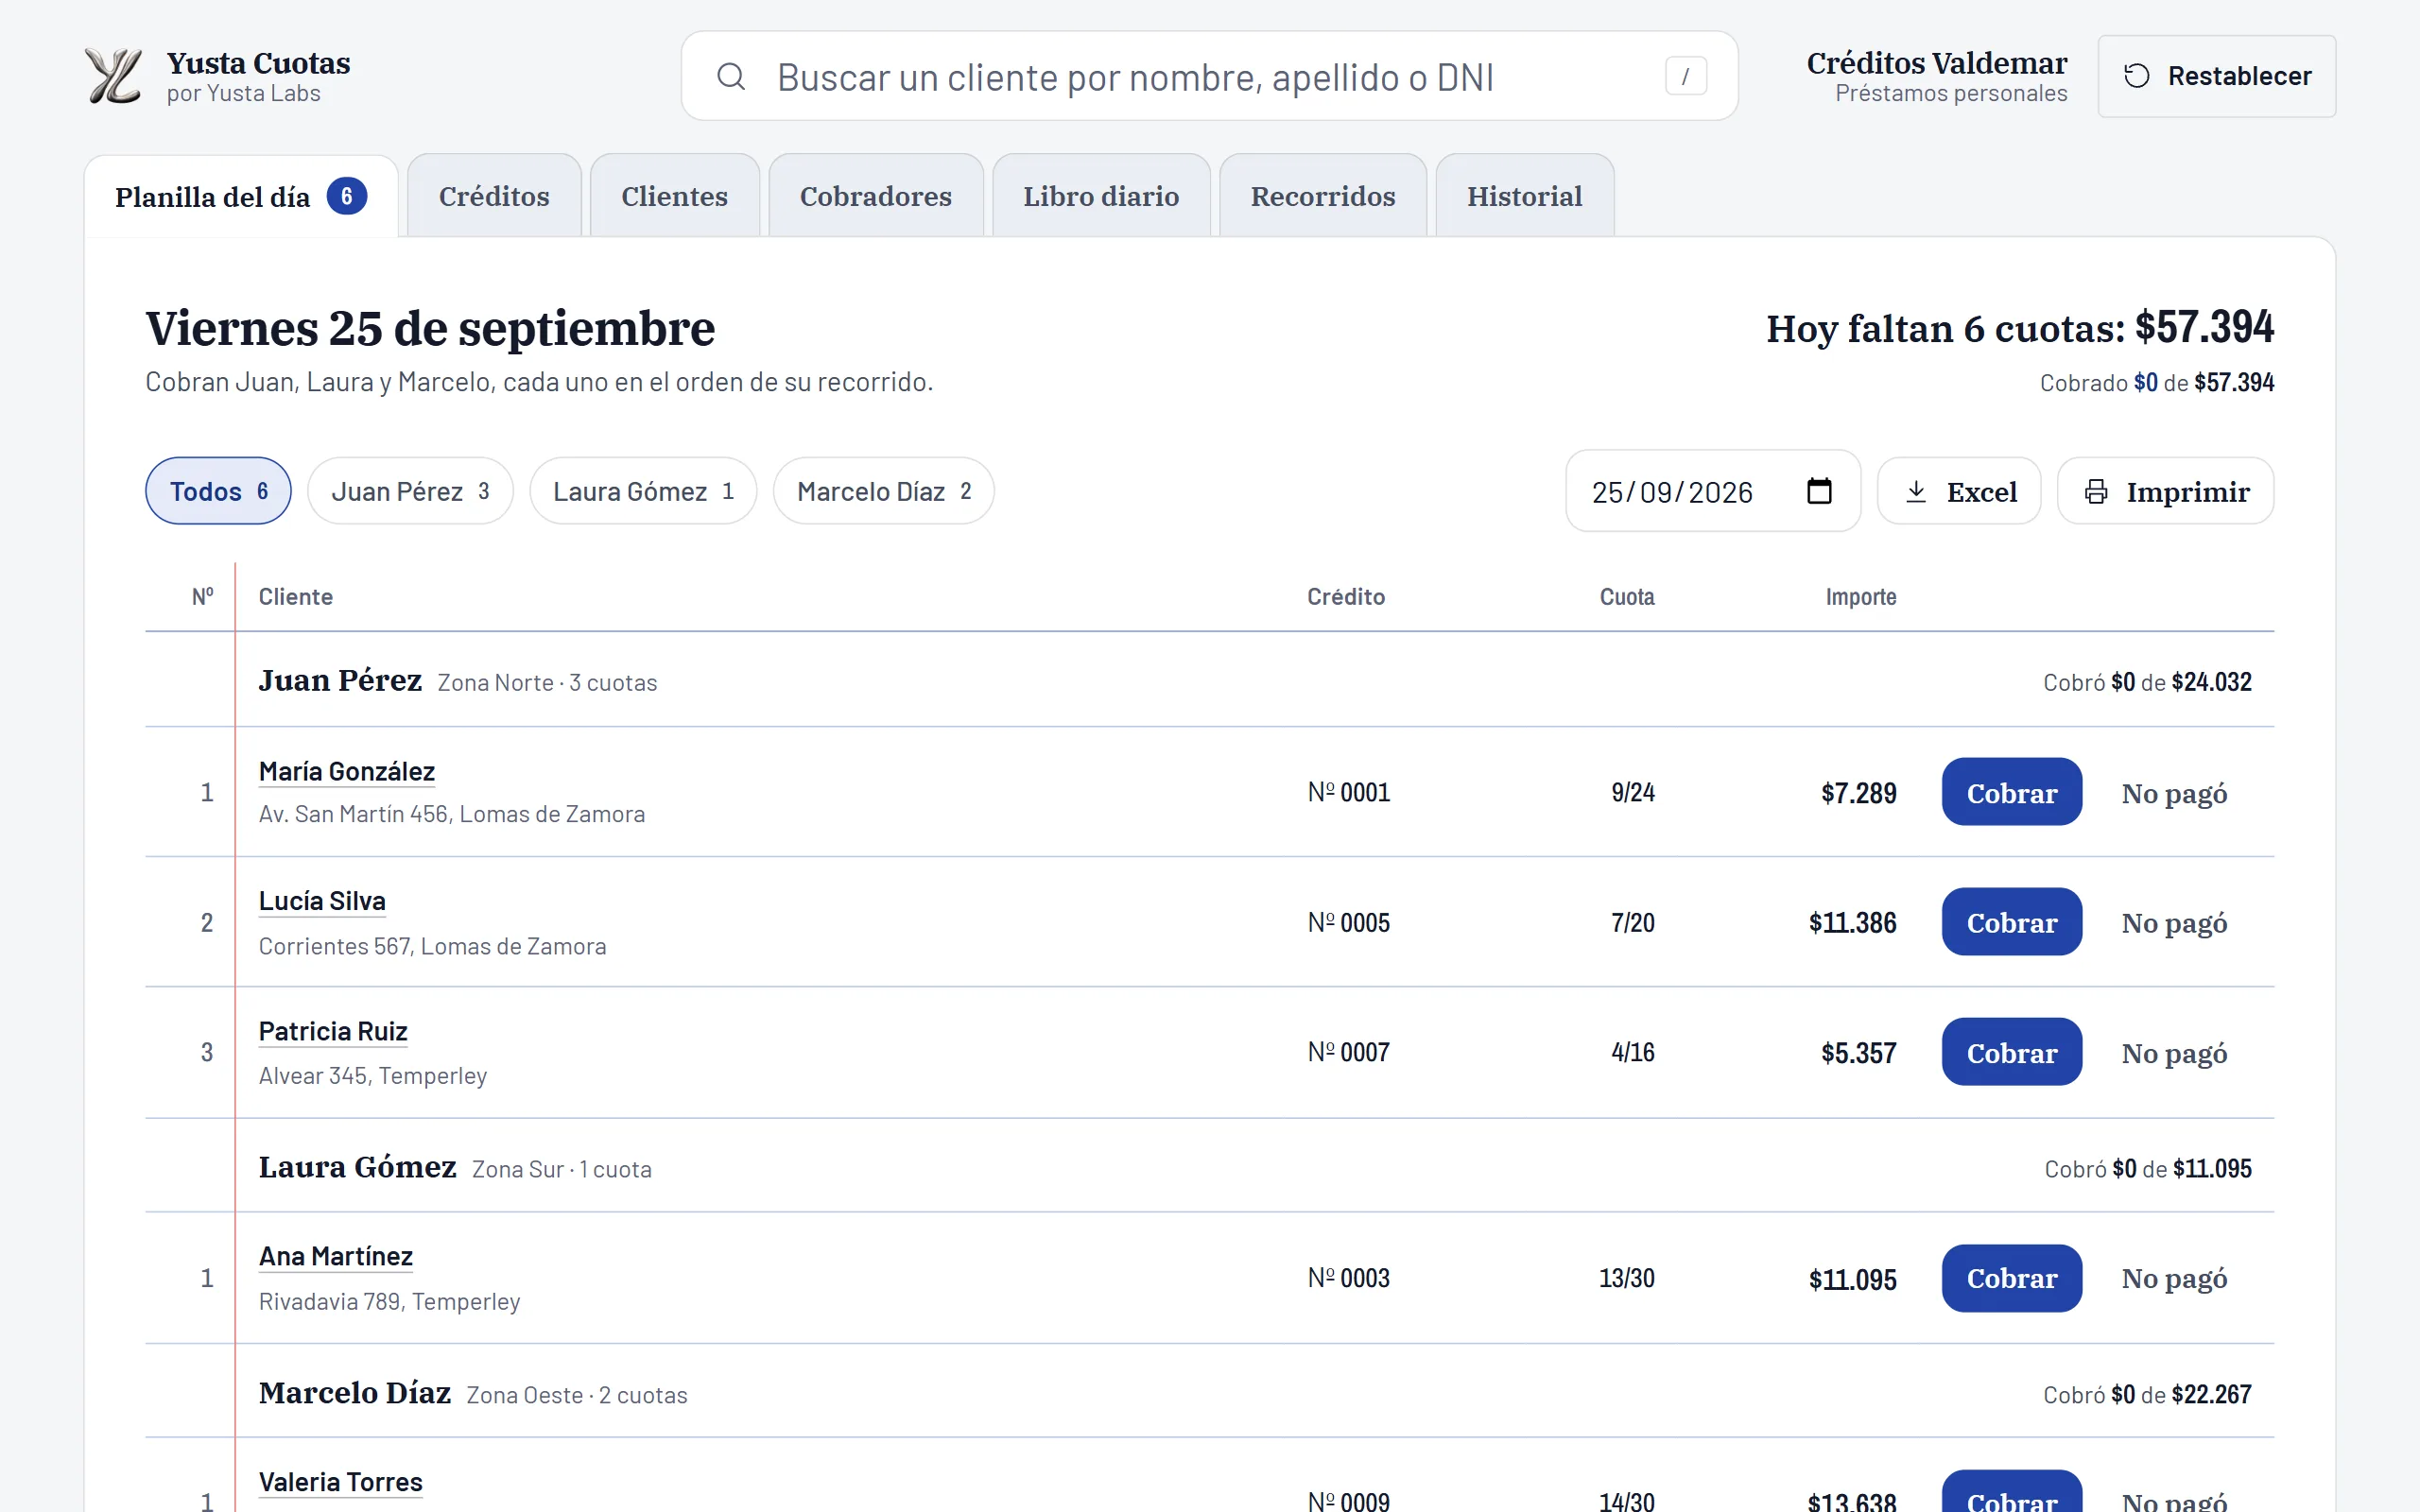The image size is (2420, 1512).
Task: Mark No pagó for Ana Martínez
Action: click(x=2174, y=1279)
